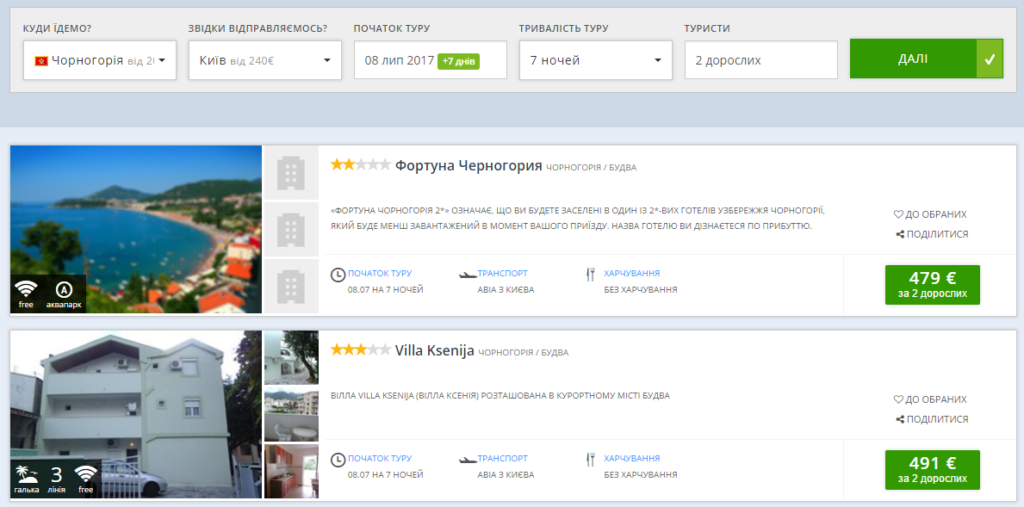Select the first Villa Ksenija thumbnail with palm tree
The height and width of the screenshot is (507, 1024).
(x=291, y=357)
